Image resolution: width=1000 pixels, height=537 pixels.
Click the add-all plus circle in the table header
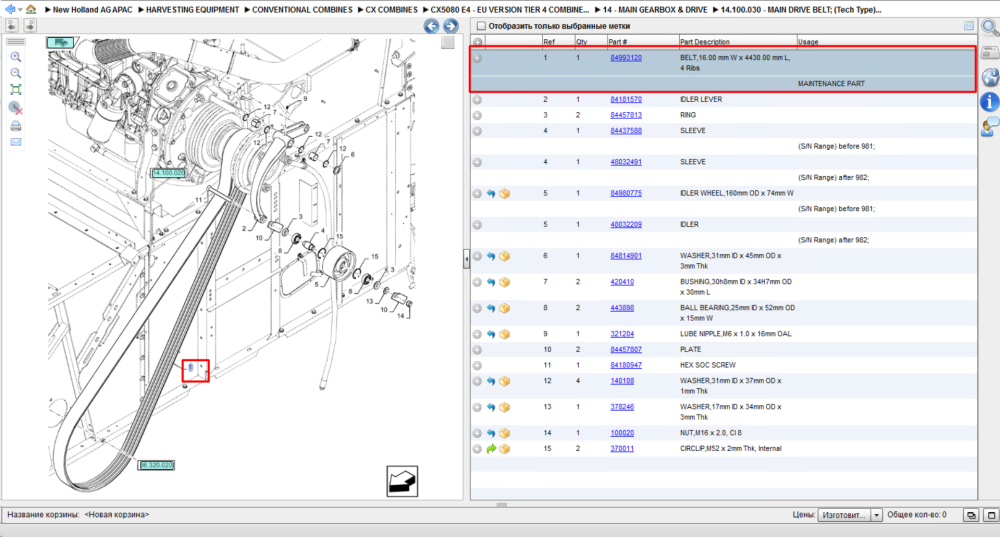[477, 42]
